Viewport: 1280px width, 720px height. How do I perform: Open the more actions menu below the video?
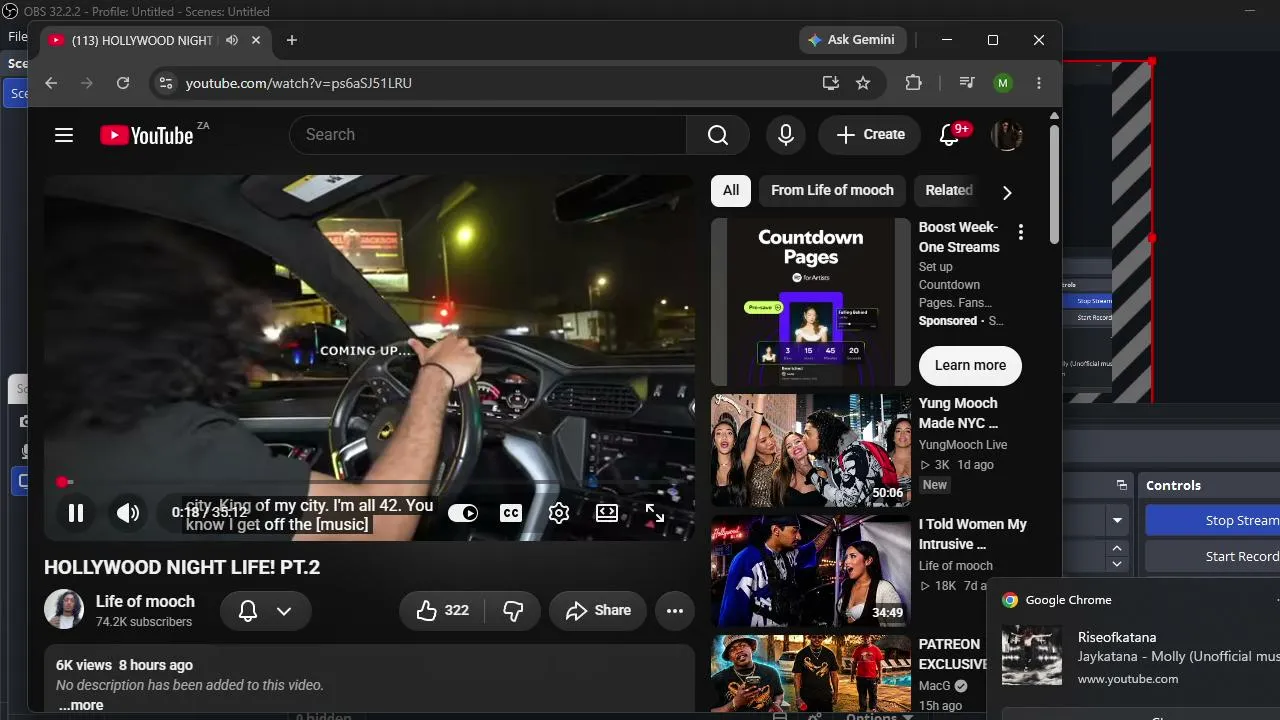click(x=675, y=611)
